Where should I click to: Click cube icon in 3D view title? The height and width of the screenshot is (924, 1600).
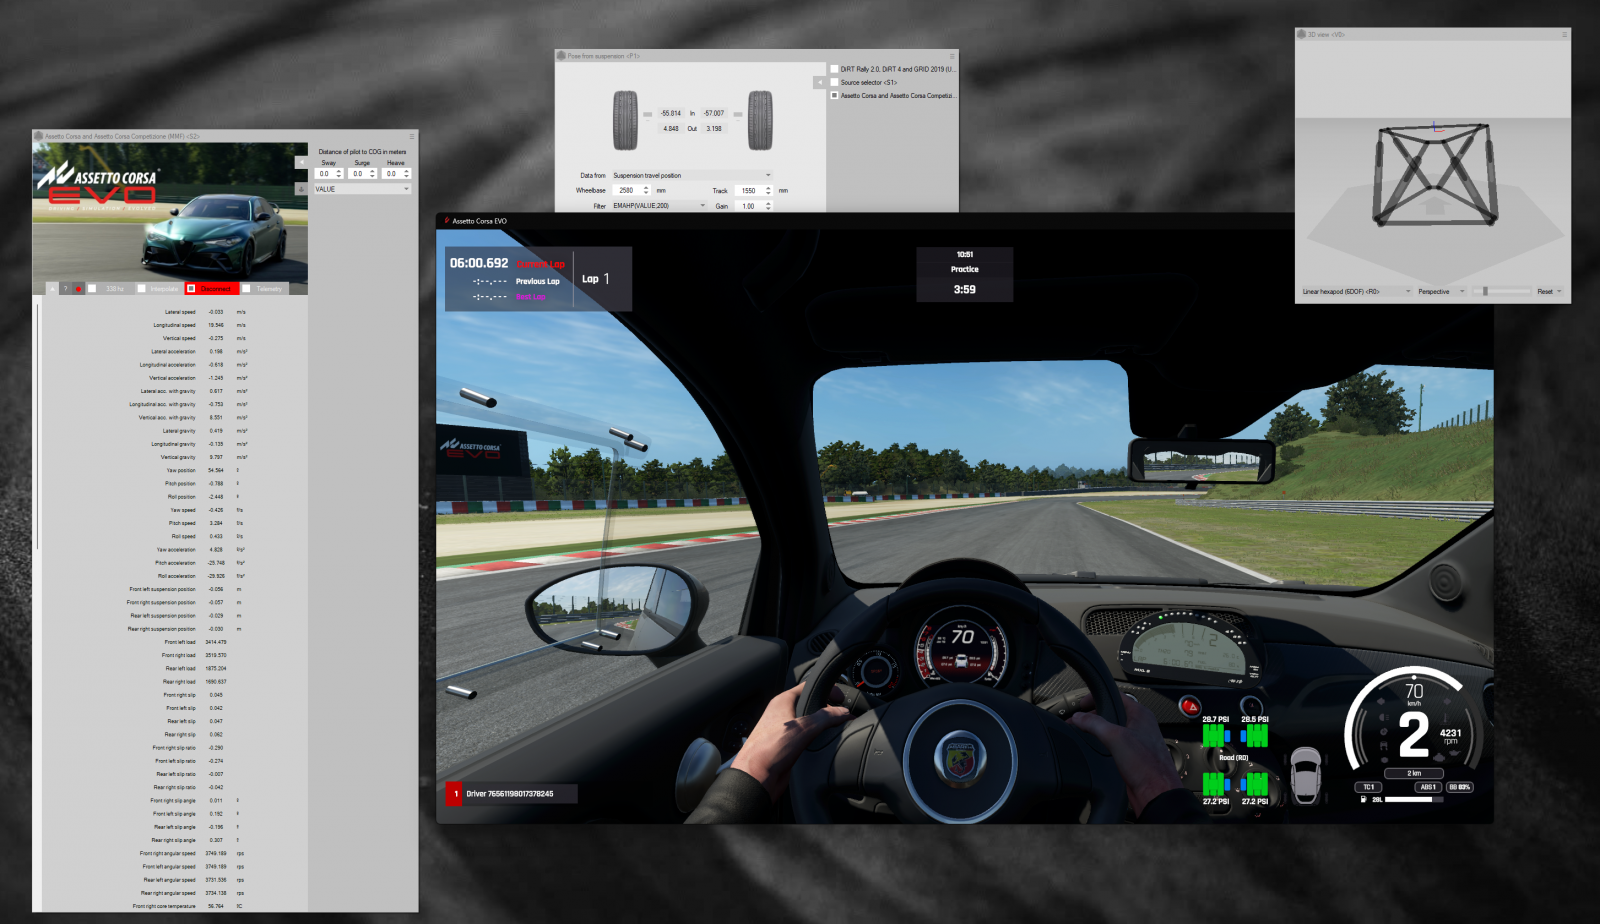click(x=1302, y=34)
